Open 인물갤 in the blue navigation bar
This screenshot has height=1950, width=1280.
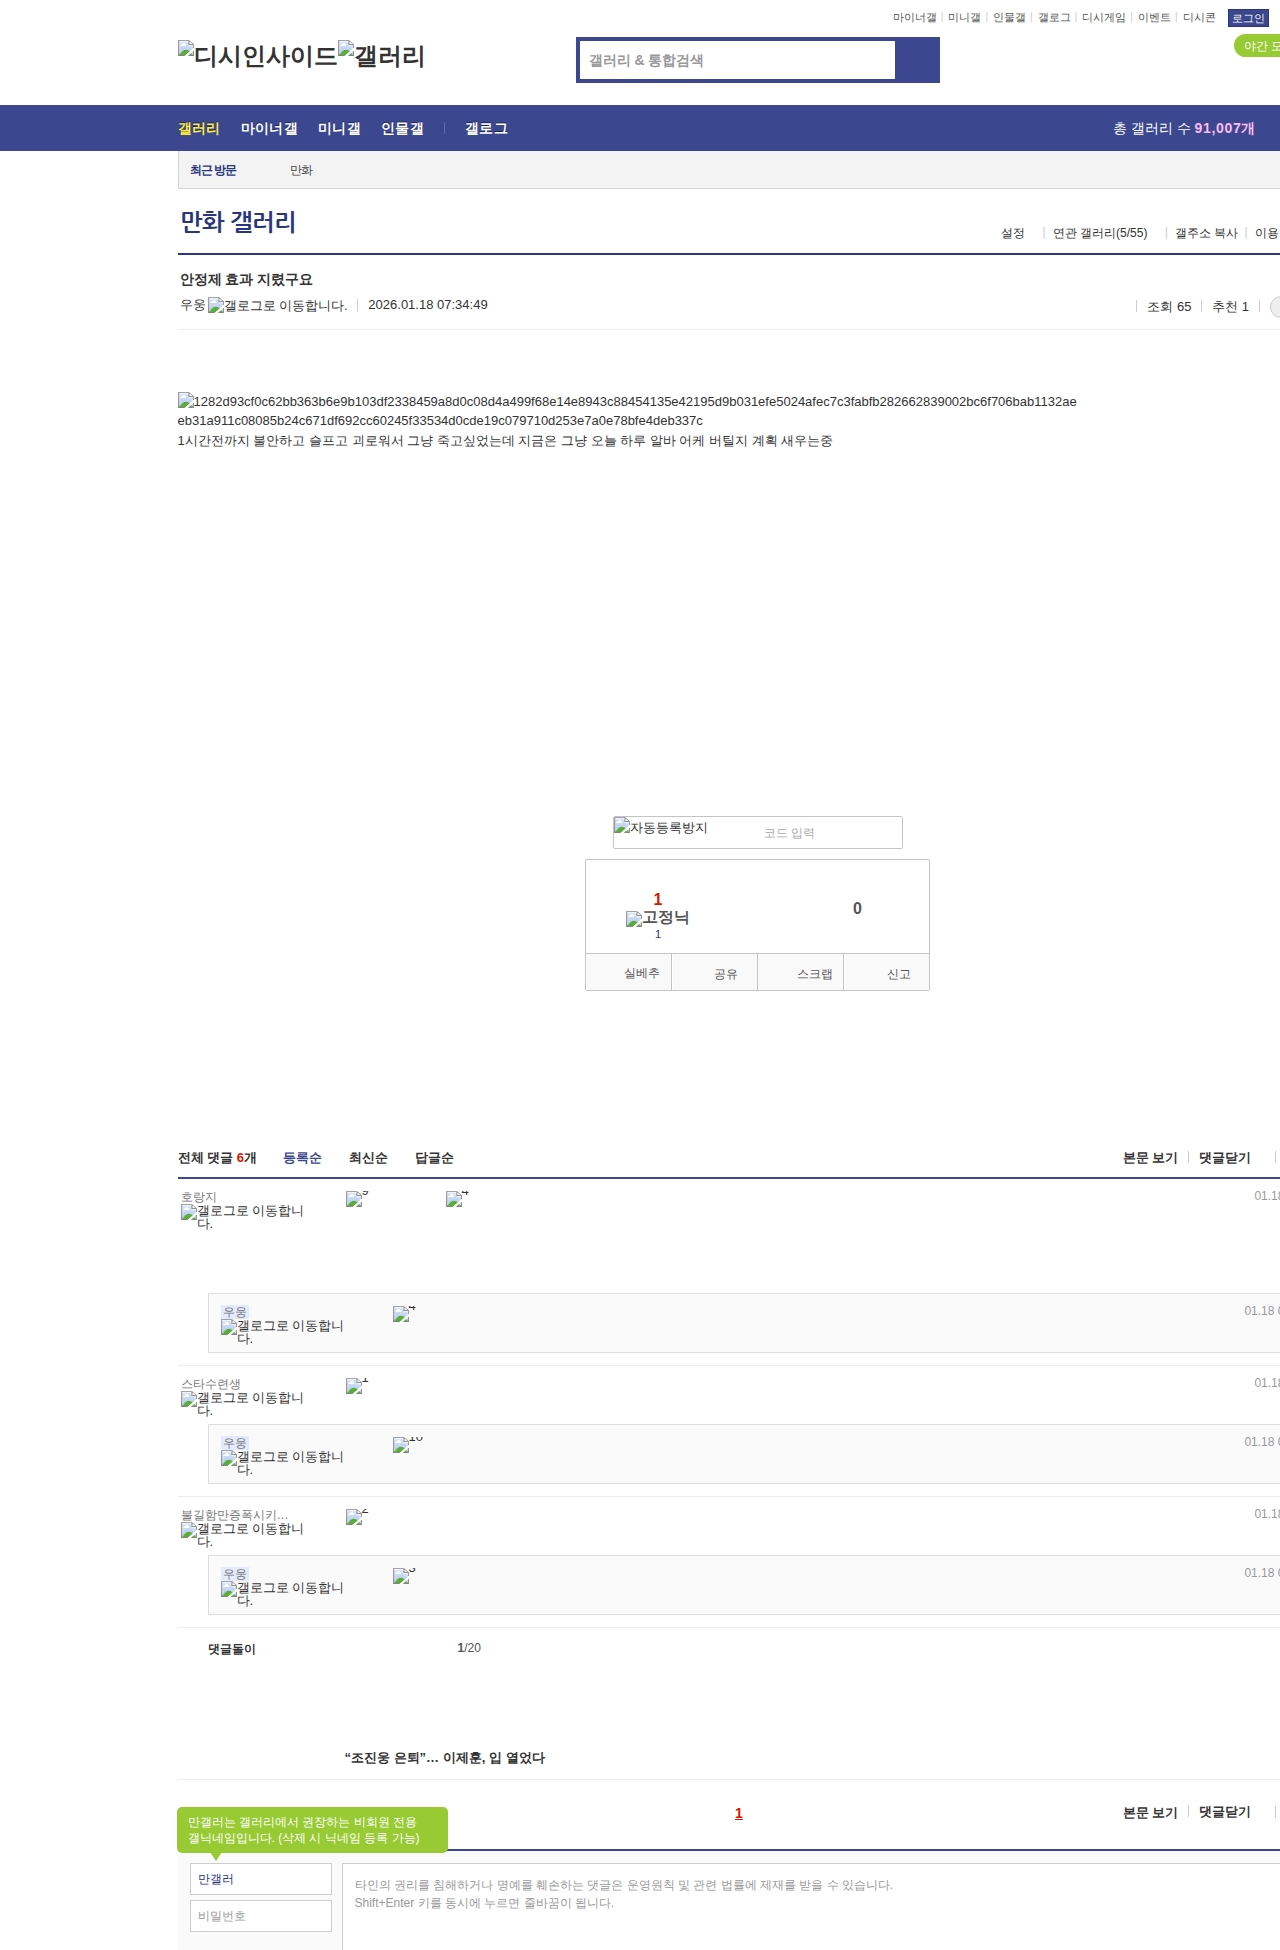pyautogui.click(x=402, y=128)
